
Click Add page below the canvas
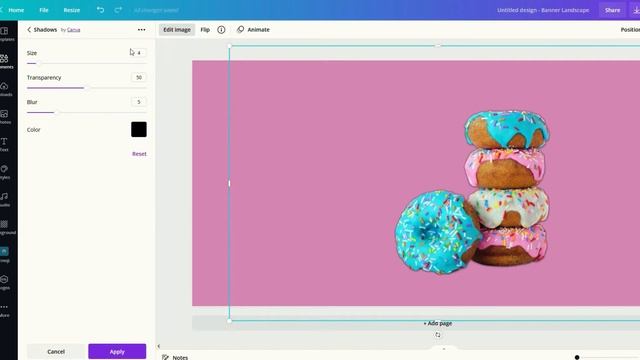pyautogui.click(x=438, y=323)
